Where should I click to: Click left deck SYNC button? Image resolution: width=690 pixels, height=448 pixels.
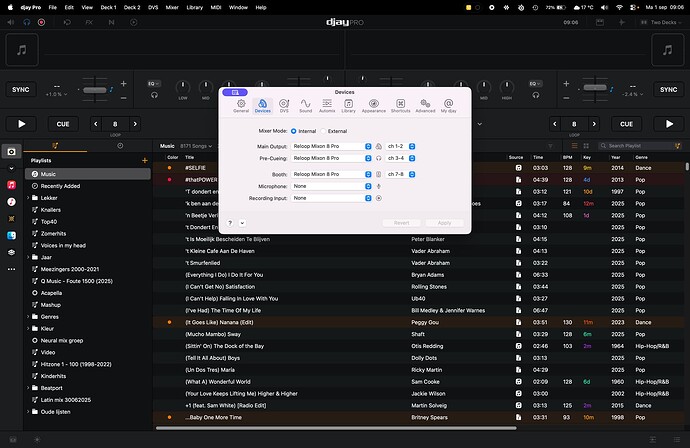(x=21, y=89)
